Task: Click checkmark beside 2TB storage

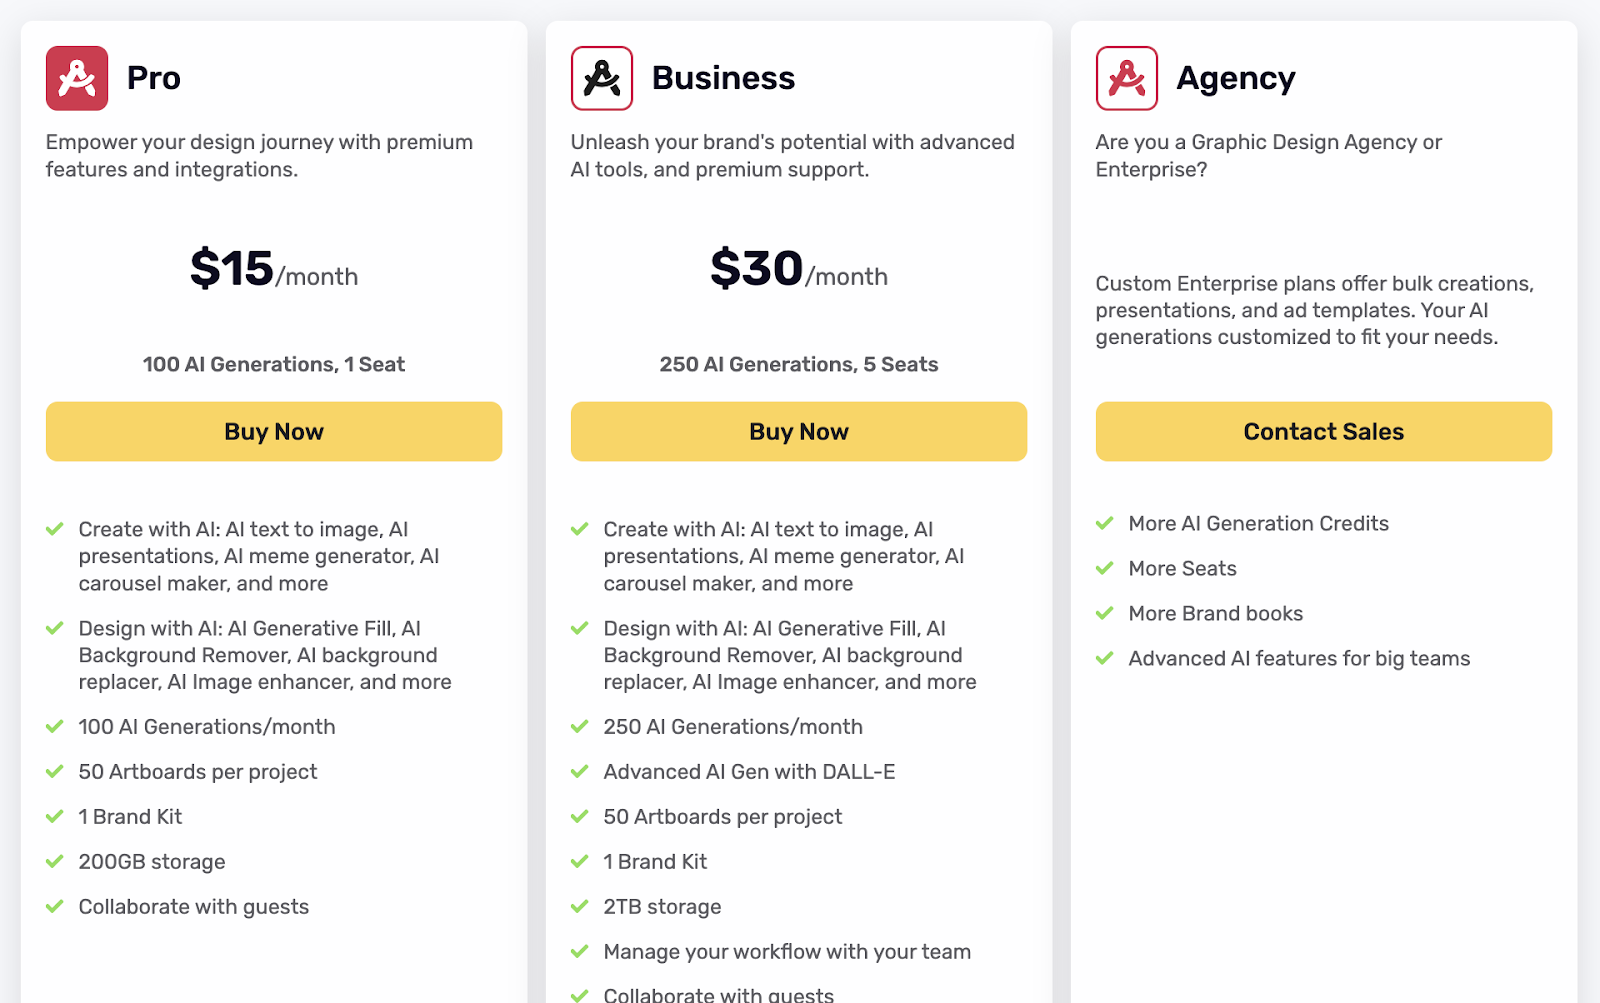Action: coord(580,906)
